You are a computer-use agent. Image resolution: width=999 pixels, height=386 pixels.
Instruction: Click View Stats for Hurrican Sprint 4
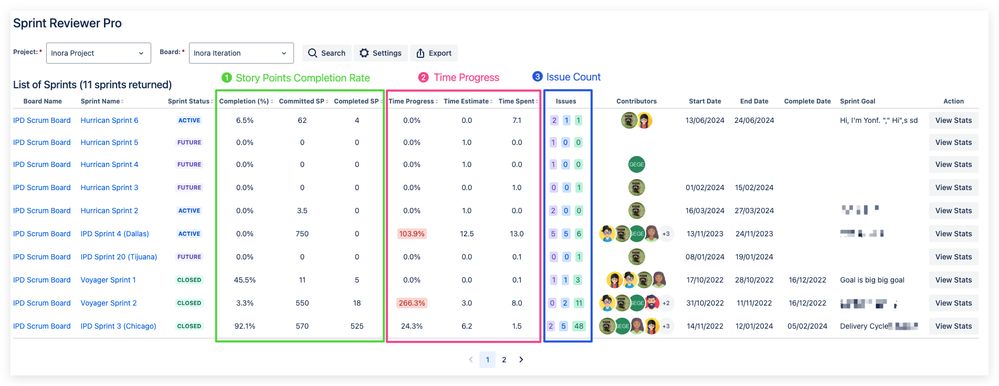[x=953, y=164]
